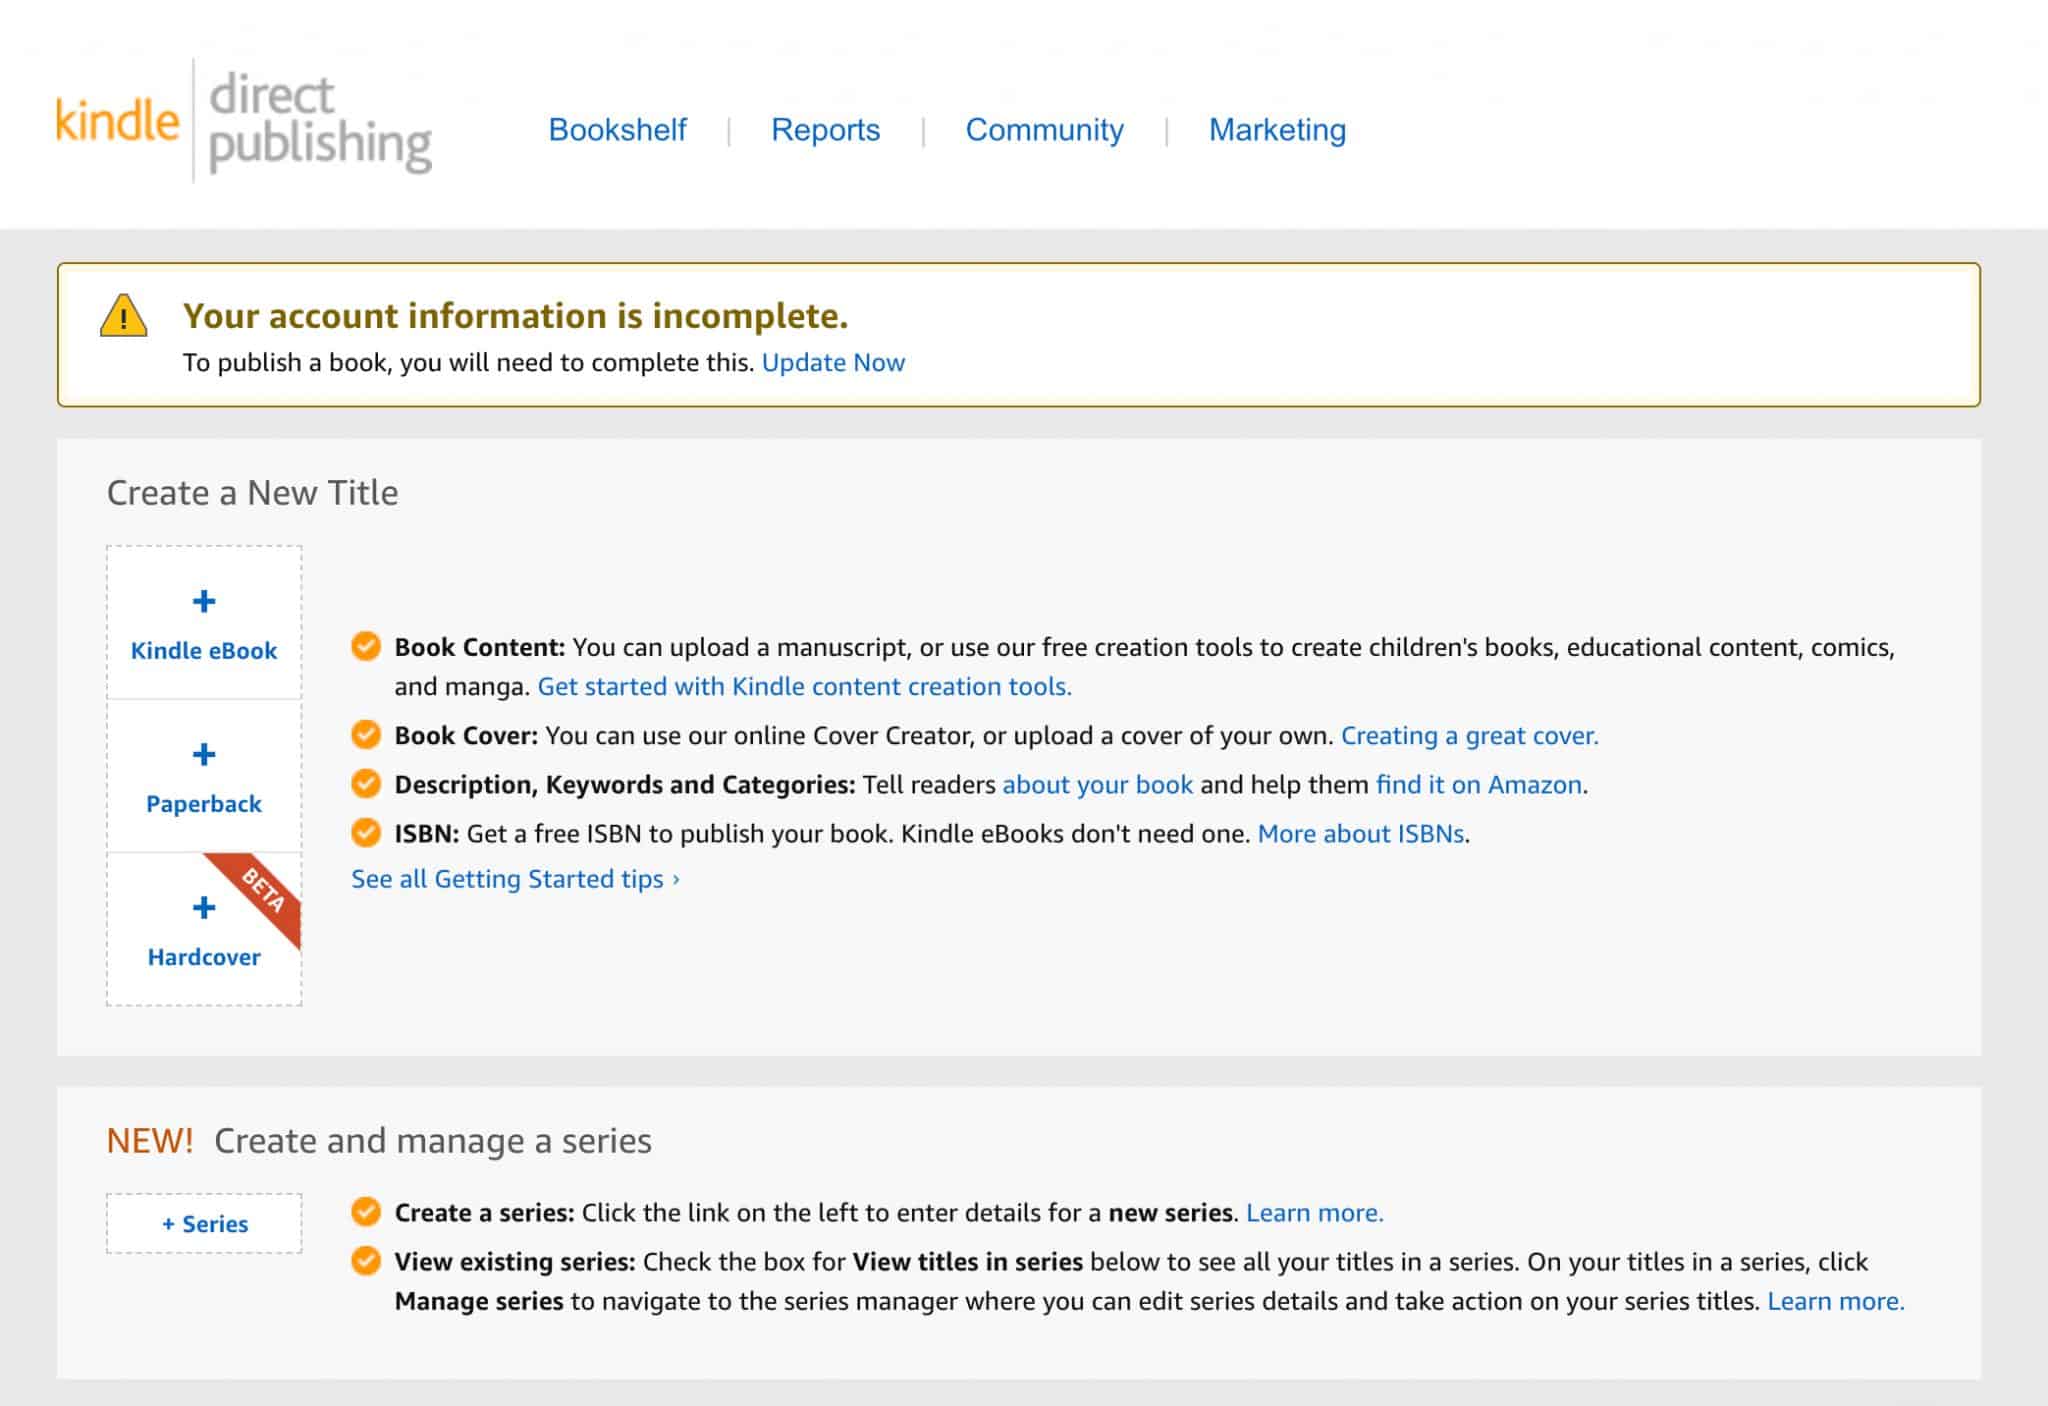Start a new Kindle eBook title
The height and width of the screenshot is (1406, 2048).
(204, 650)
